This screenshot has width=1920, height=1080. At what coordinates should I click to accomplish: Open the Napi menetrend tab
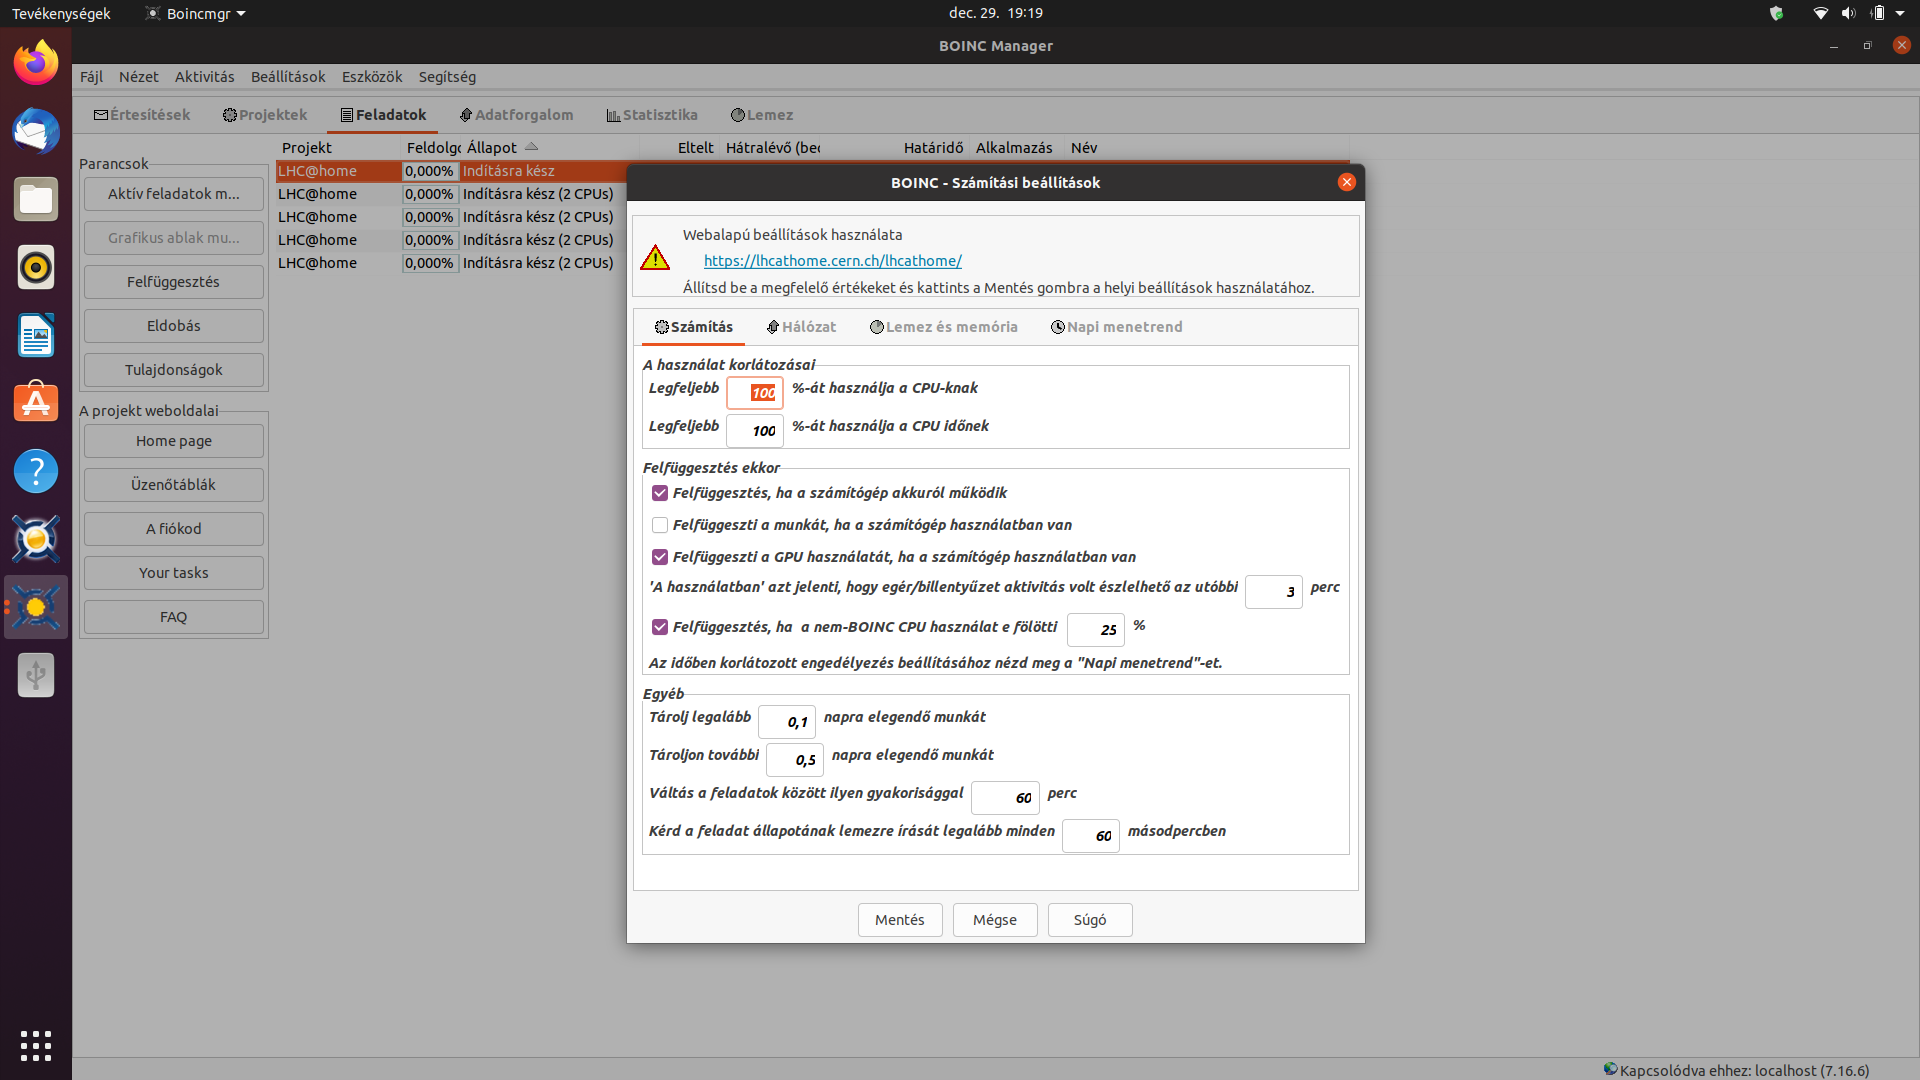click(x=1116, y=327)
